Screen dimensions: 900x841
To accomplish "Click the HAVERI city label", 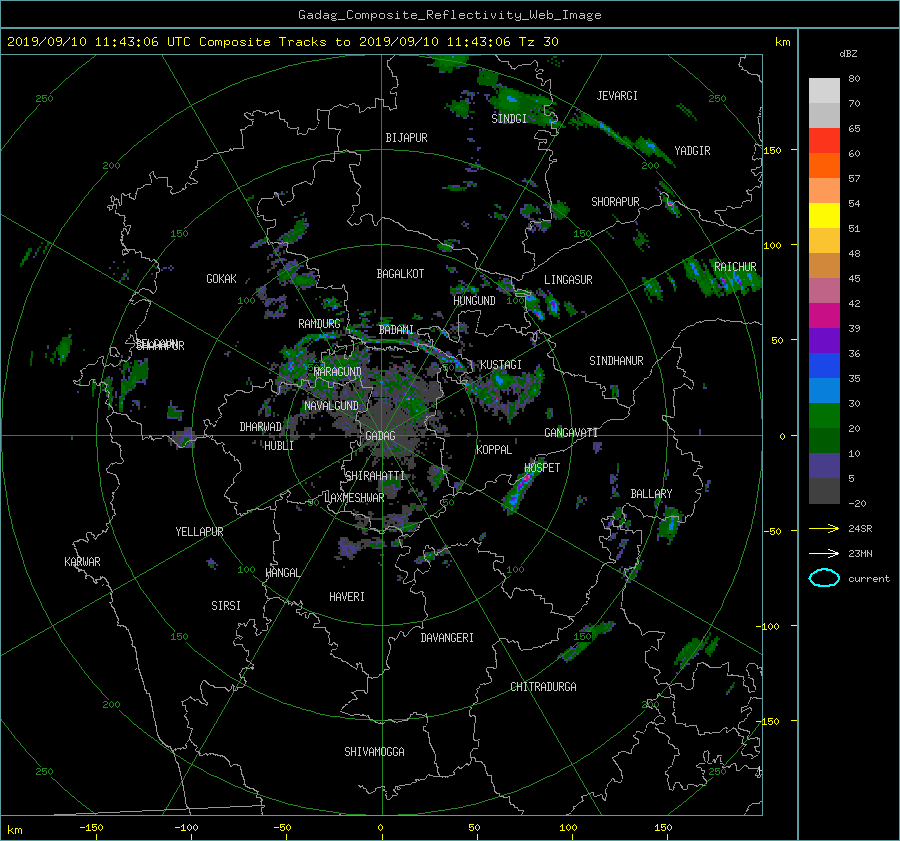I will 347,597.
